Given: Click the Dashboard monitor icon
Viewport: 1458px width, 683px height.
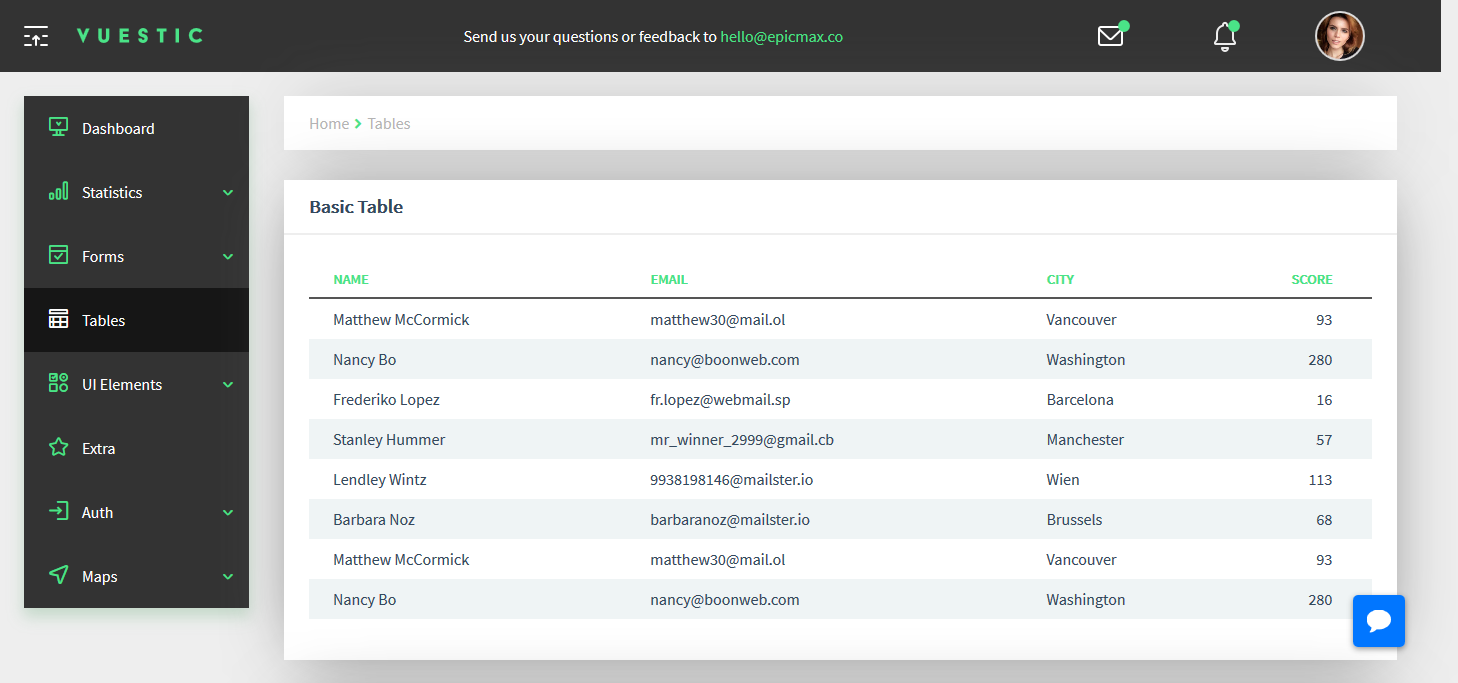Looking at the screenshot, I should [x=59, y=127].
